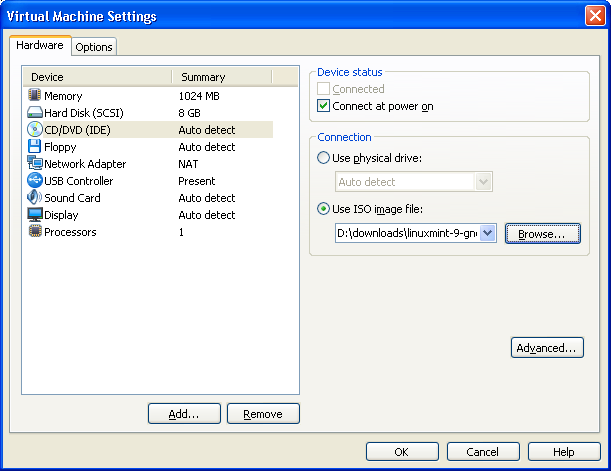The height and width of the screenshot is (471, 611).
Task: Select Use ISO image file option
Action: coord(323,209)
